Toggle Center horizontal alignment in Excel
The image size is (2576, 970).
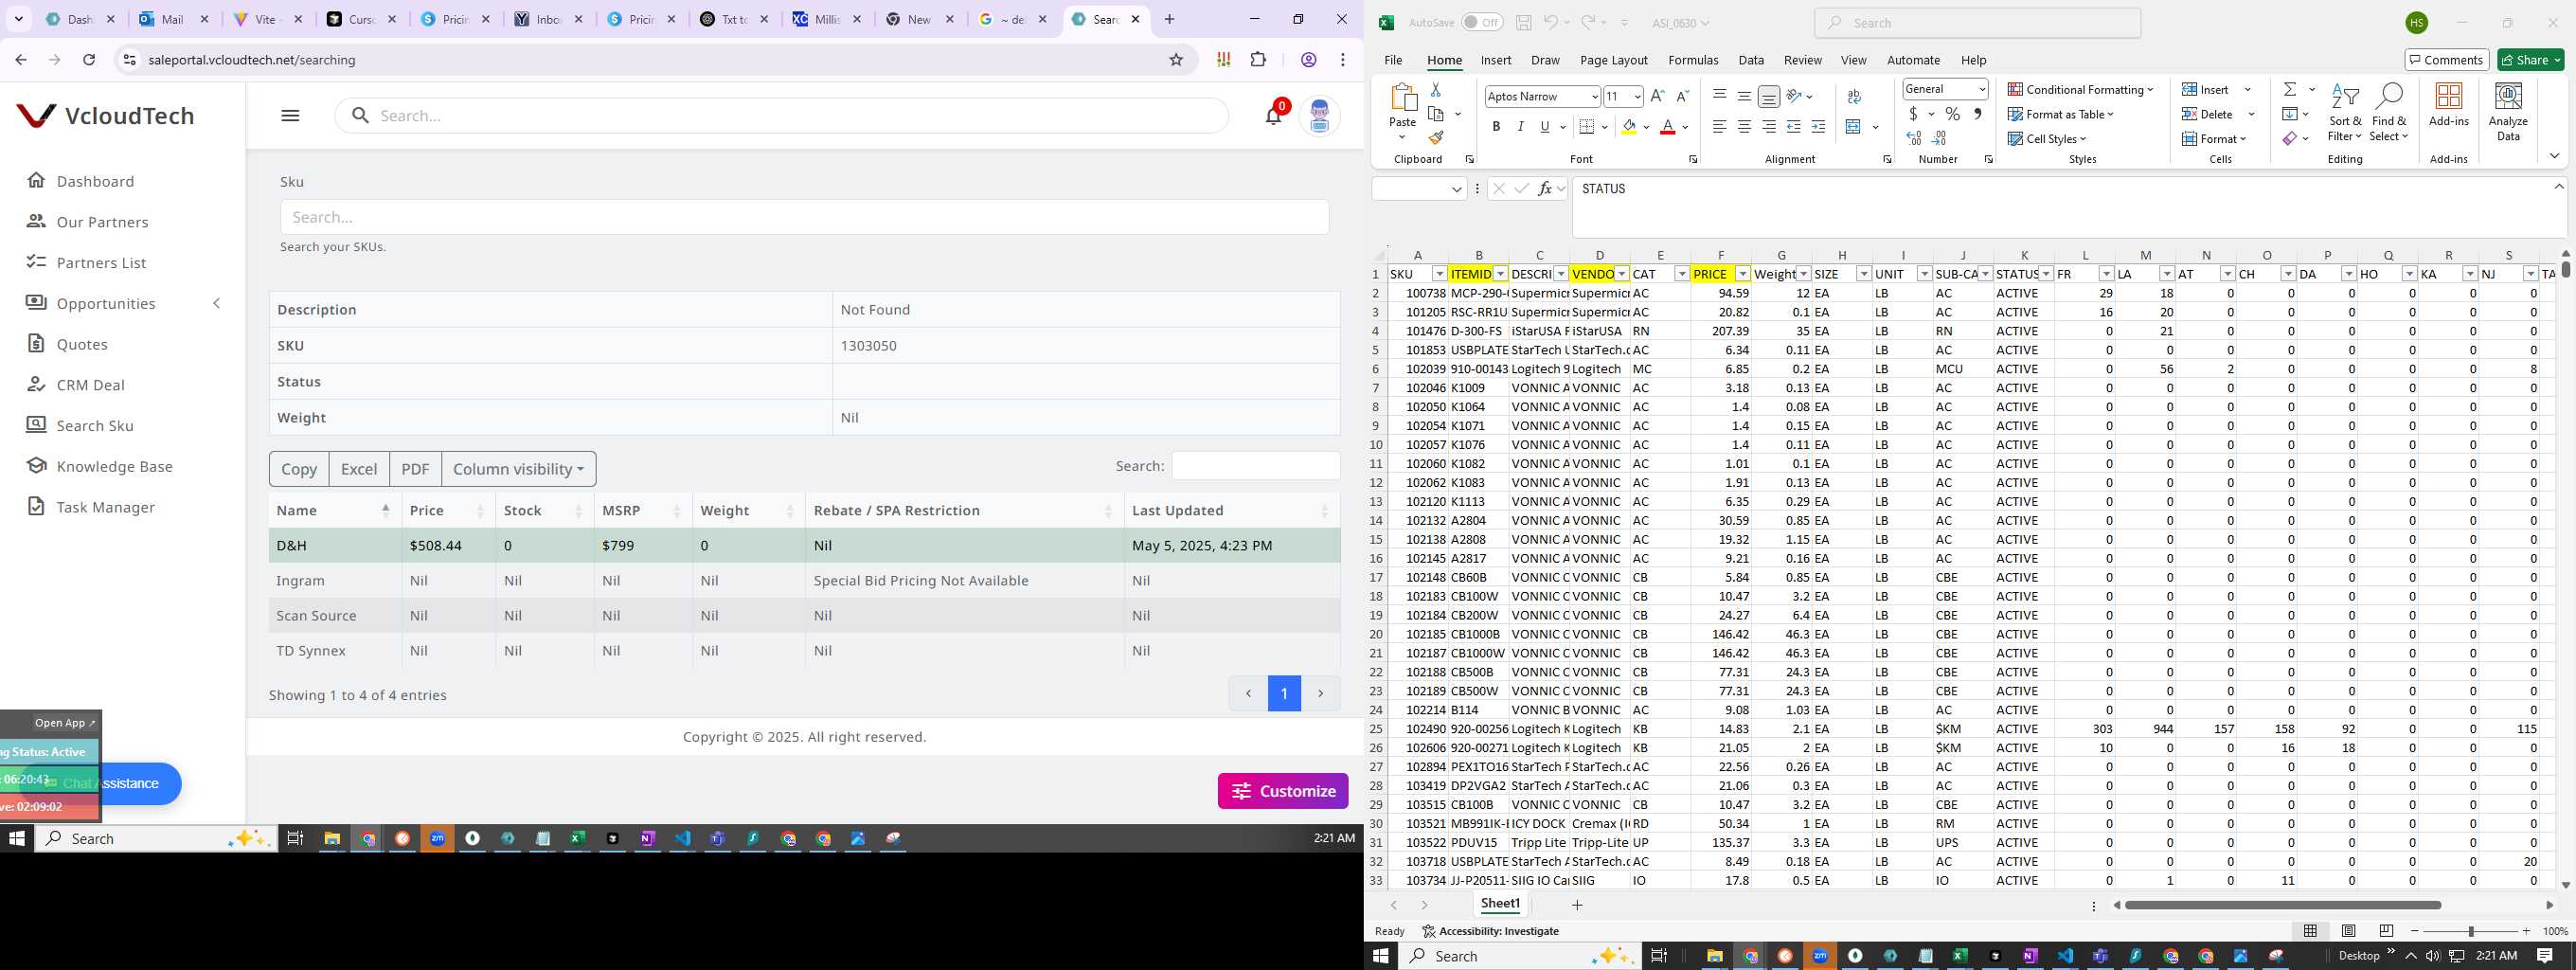1744,127
